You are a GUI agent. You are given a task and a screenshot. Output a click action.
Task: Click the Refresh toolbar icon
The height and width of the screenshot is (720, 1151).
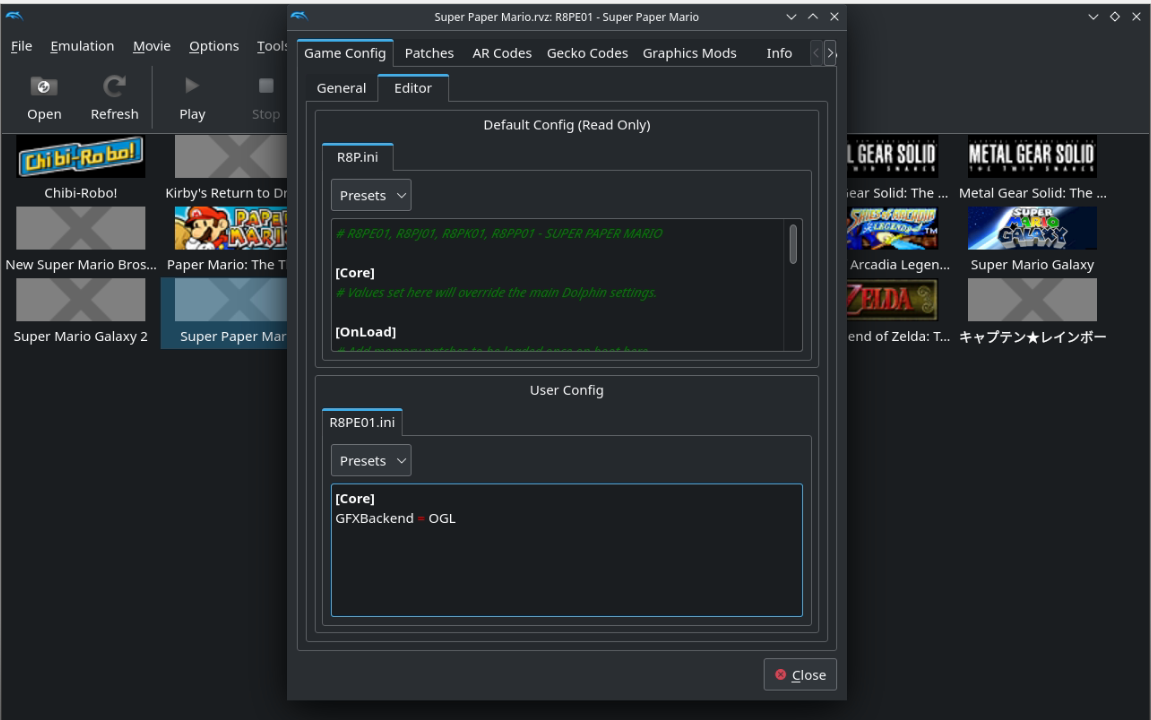[114, 87]
